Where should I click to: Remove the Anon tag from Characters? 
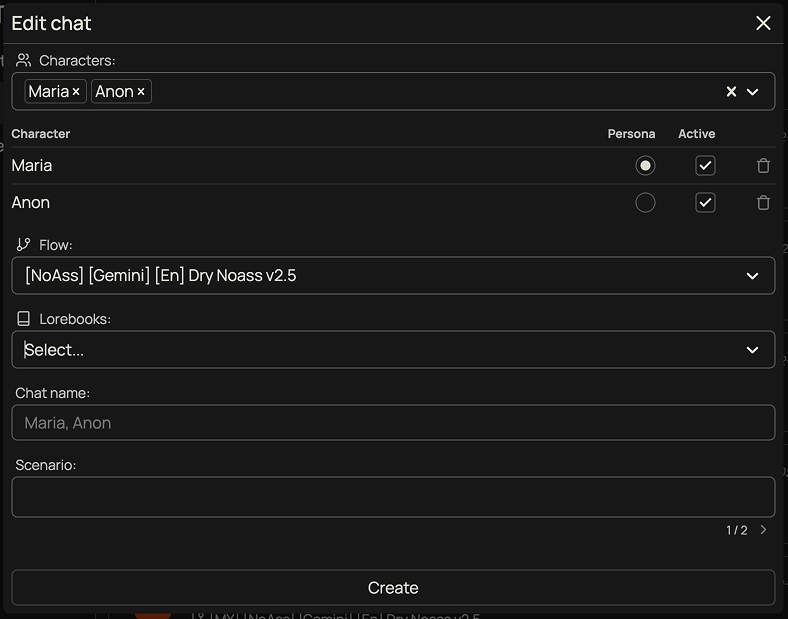[x=141, y=92]
